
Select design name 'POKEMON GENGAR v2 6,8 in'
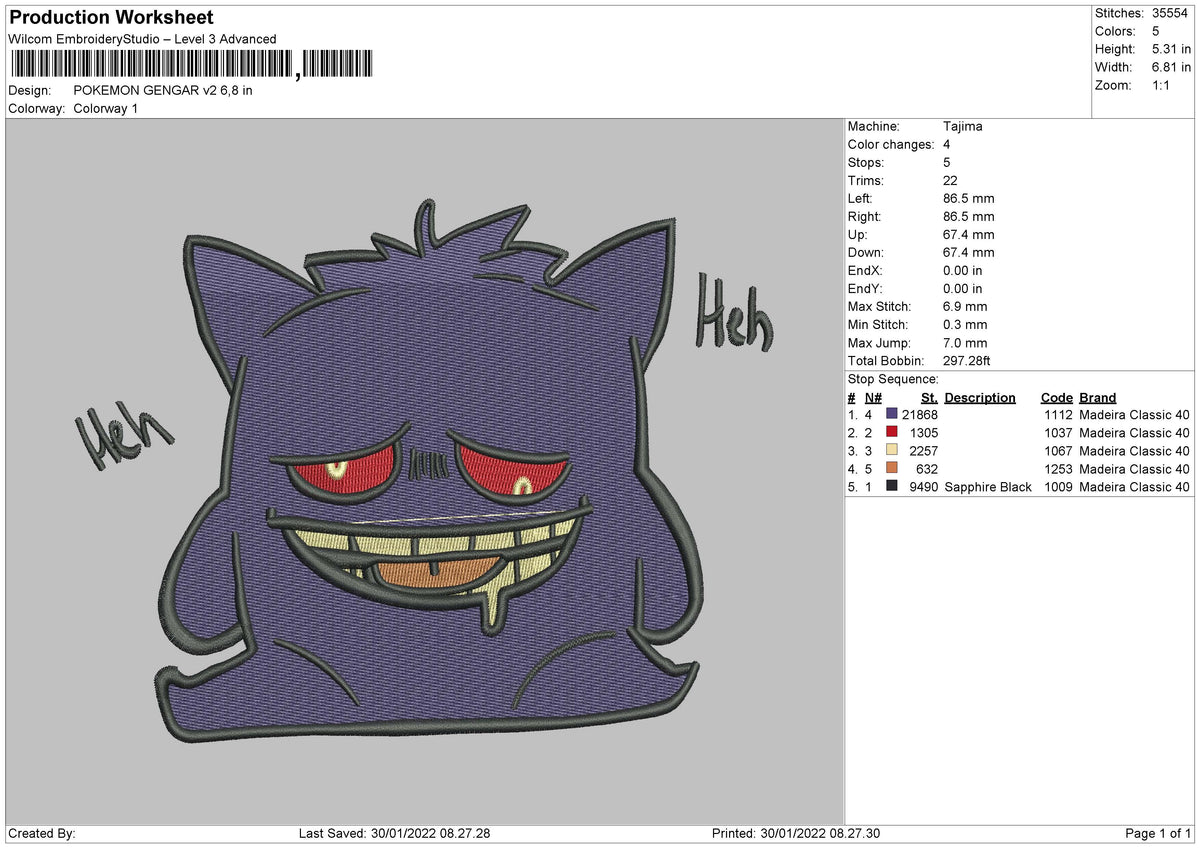pyautogui.click(x=163, y=91)
